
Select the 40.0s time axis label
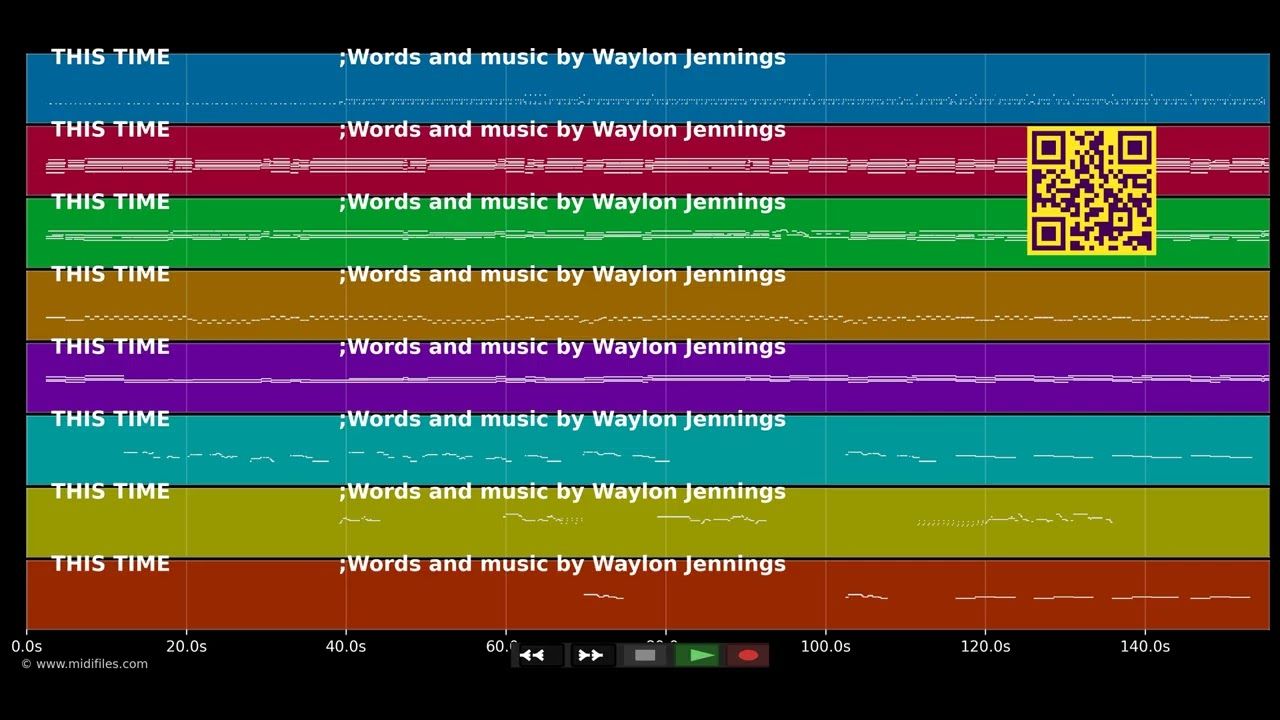[x=346, y=647]
